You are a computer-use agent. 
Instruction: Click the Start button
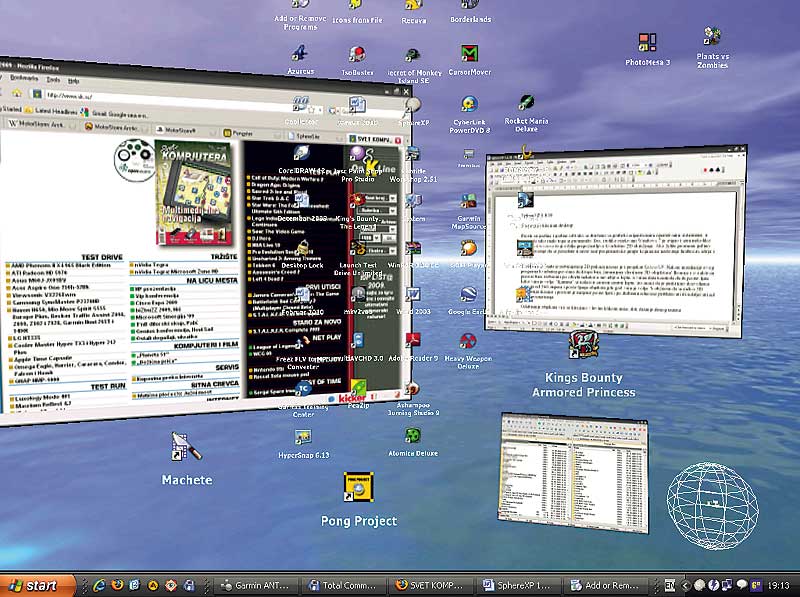38,585
